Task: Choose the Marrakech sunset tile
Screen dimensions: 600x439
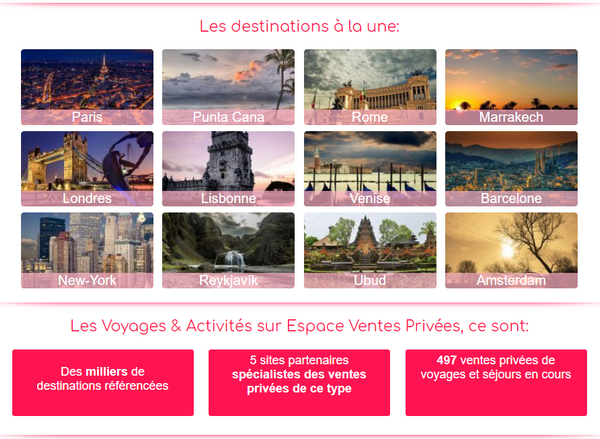Action: click(x=511, y=87)
